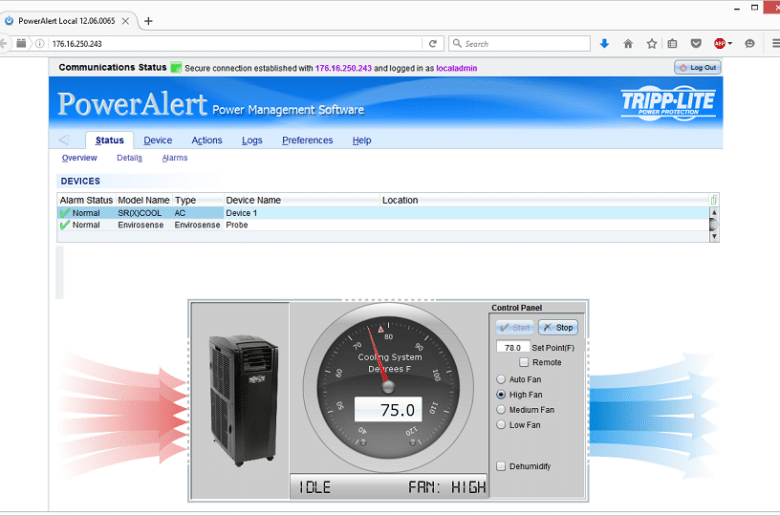Click the cooling system temperature gauge
The height and width of the screenshot is (516, 780).
[x=389, y=387]
